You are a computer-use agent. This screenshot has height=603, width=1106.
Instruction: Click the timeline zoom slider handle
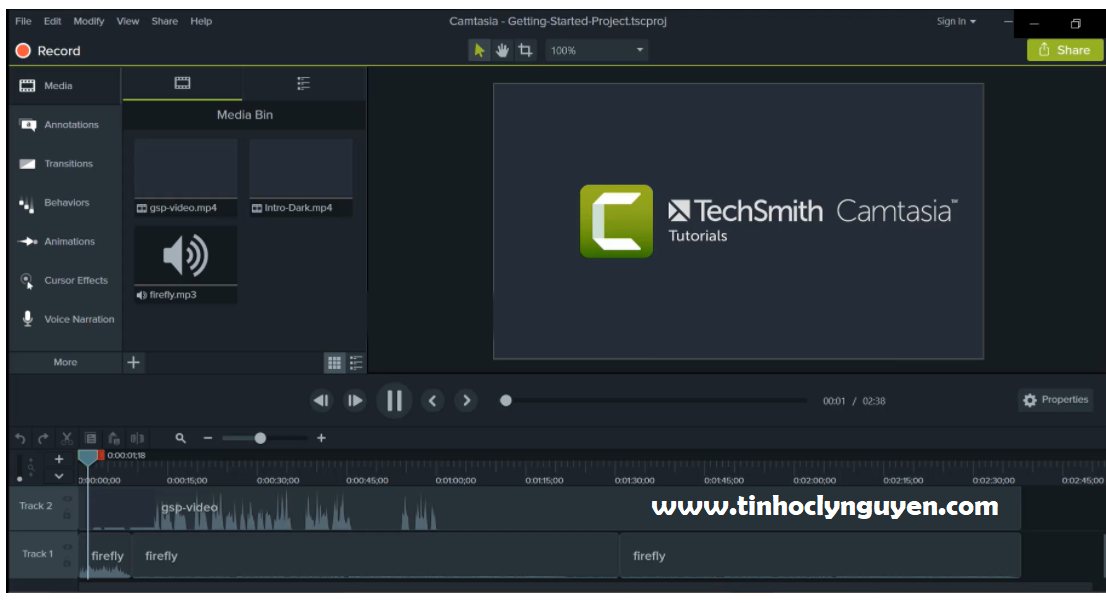coord(260,438)
